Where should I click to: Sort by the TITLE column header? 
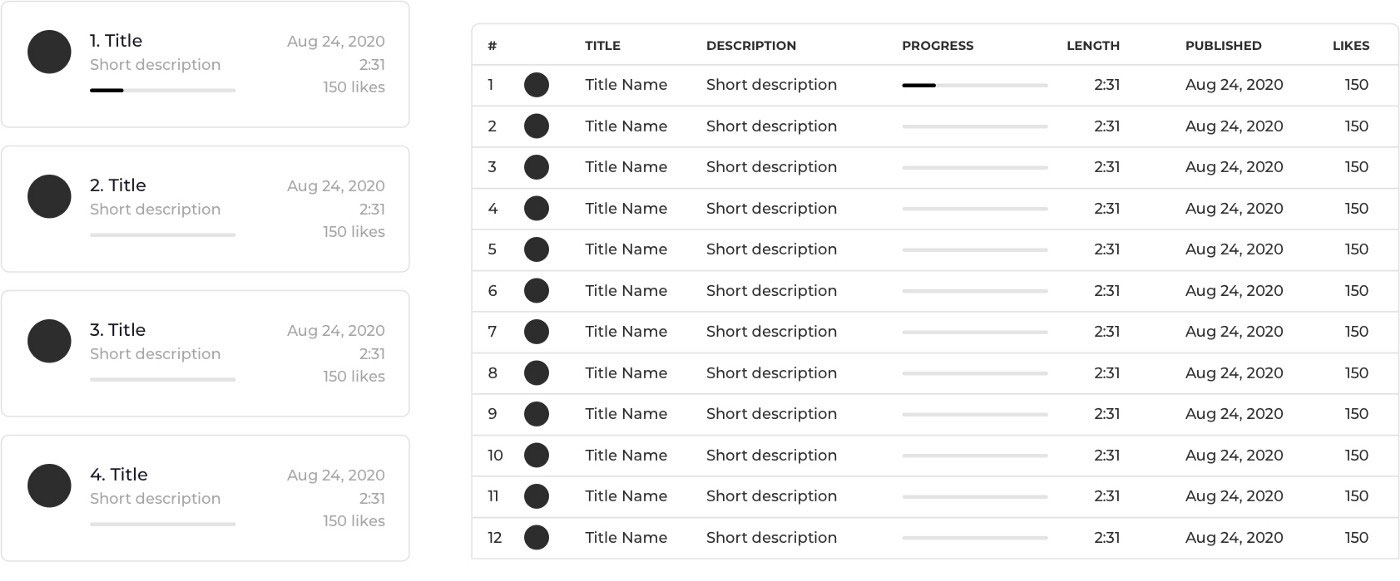[x=602, y=46]
